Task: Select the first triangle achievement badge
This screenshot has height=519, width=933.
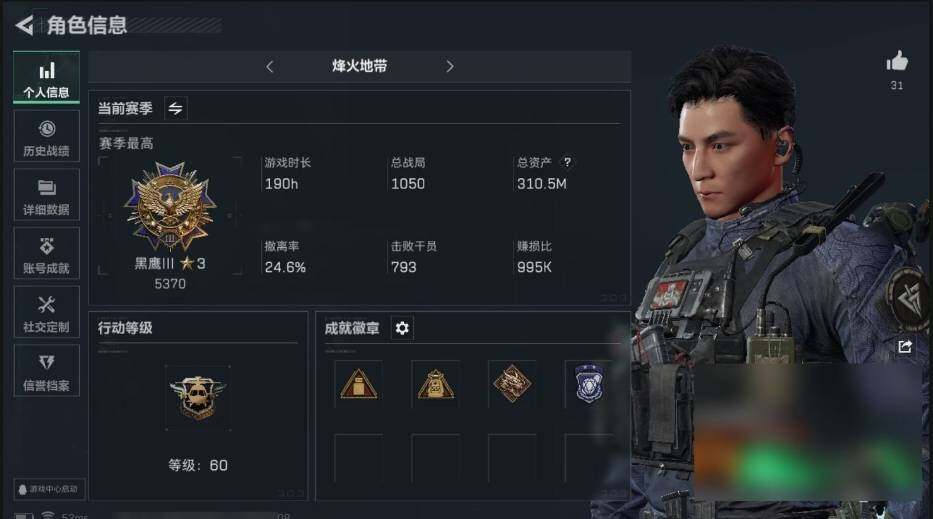Action: point(358,384)
